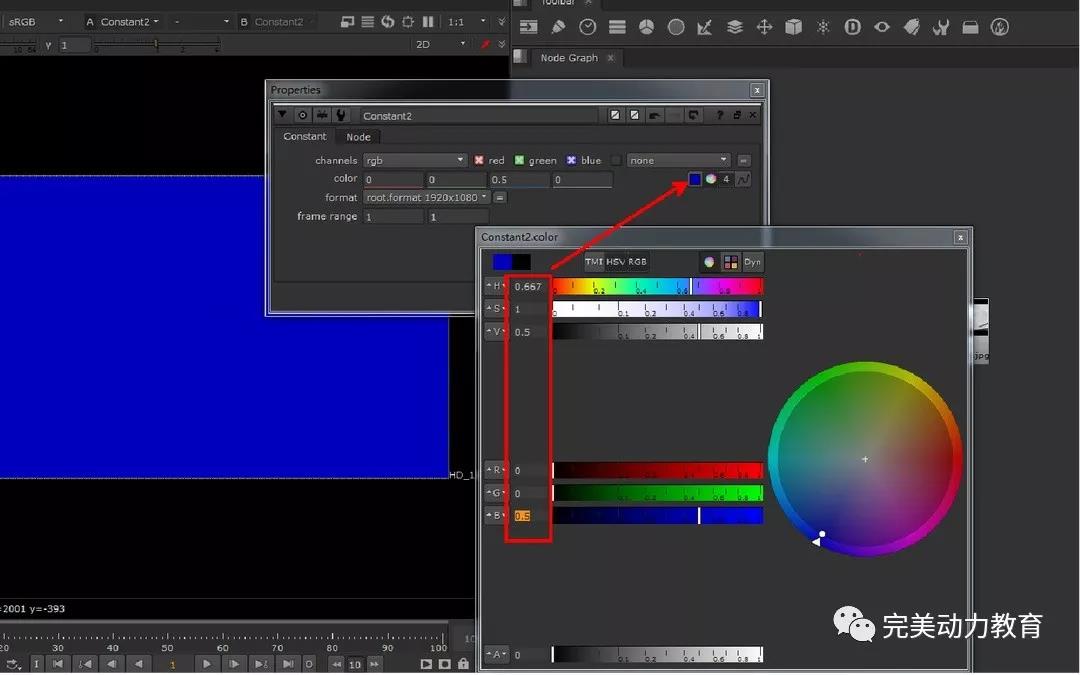Open the ToolSets menu (wrench icon)

click(941, 27)
